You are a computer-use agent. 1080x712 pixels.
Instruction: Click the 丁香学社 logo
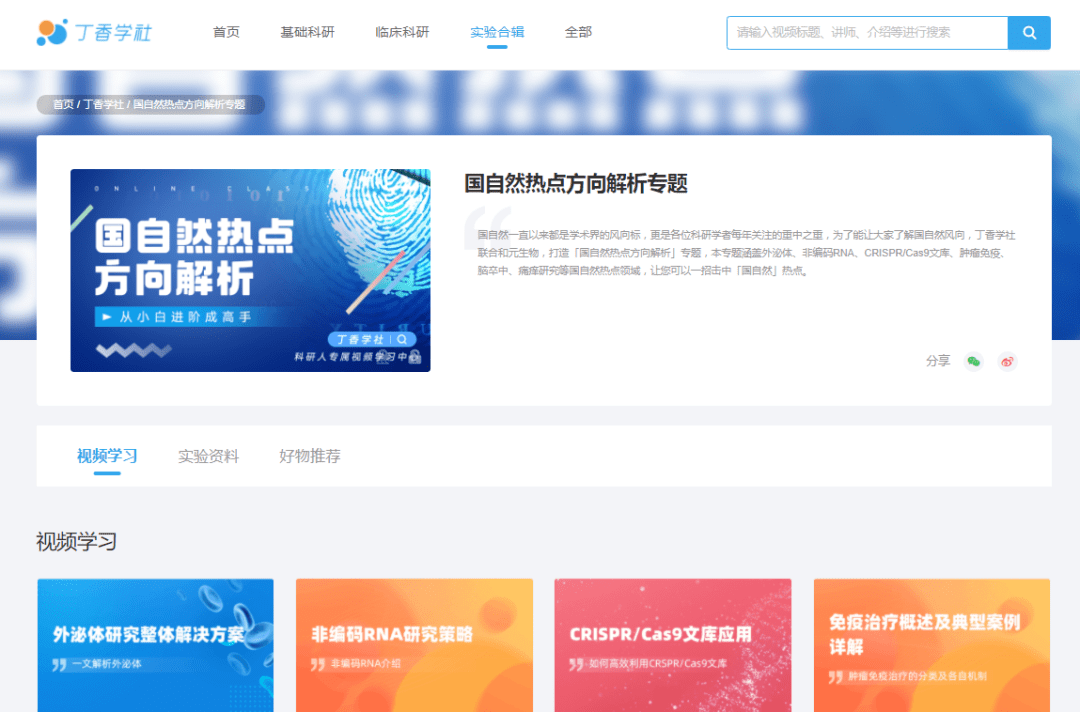pos(94,32)
